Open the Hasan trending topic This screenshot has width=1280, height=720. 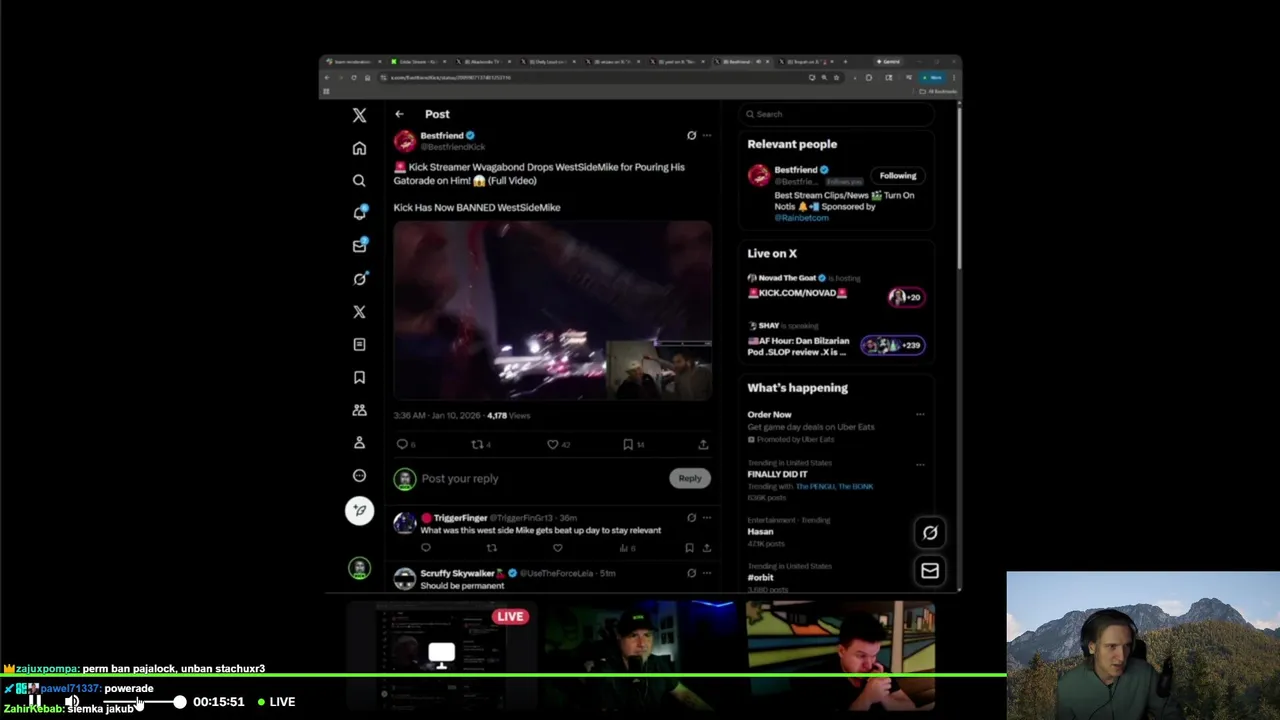pos(760,531)
